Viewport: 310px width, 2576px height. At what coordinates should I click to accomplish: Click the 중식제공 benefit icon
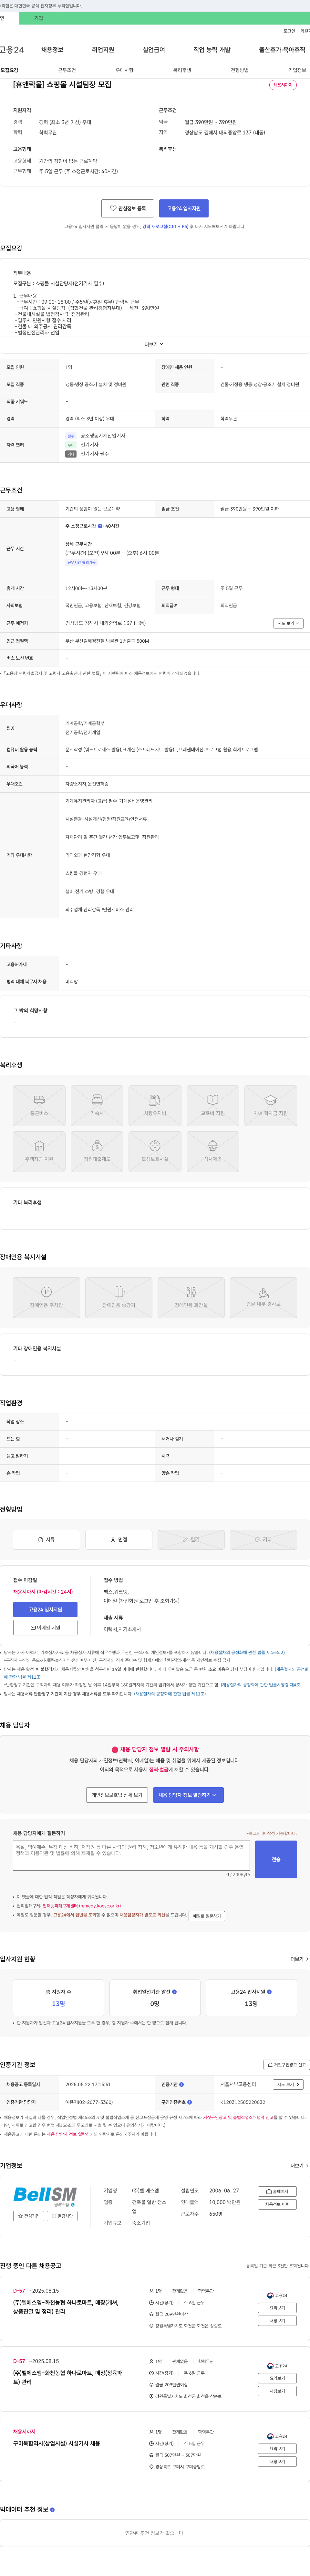click(213, 1151)
